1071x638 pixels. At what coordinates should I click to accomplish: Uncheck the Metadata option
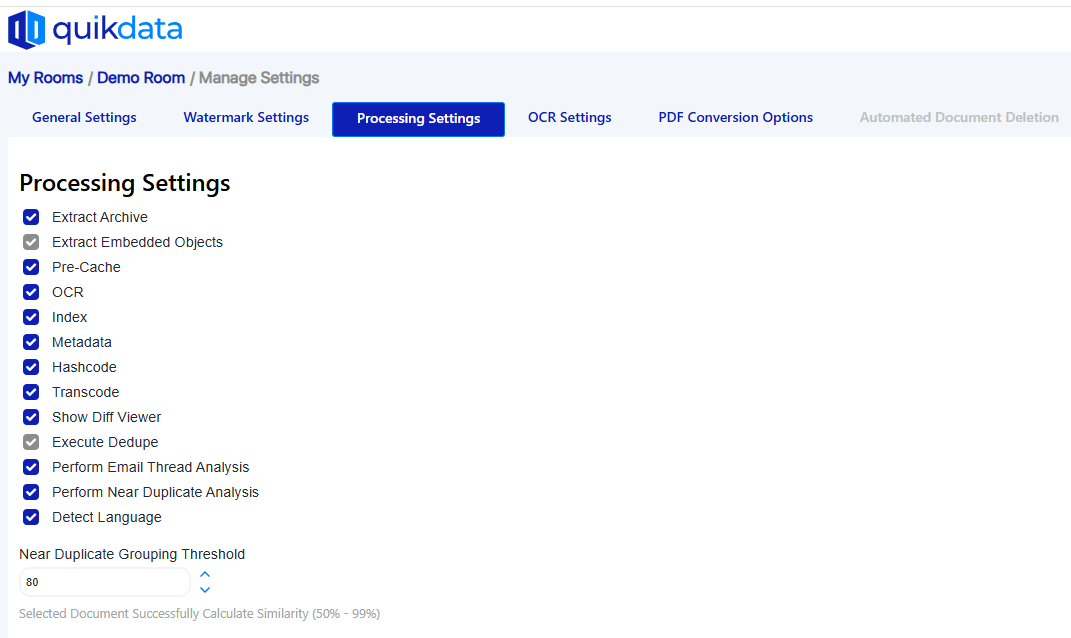coord(30,342)
